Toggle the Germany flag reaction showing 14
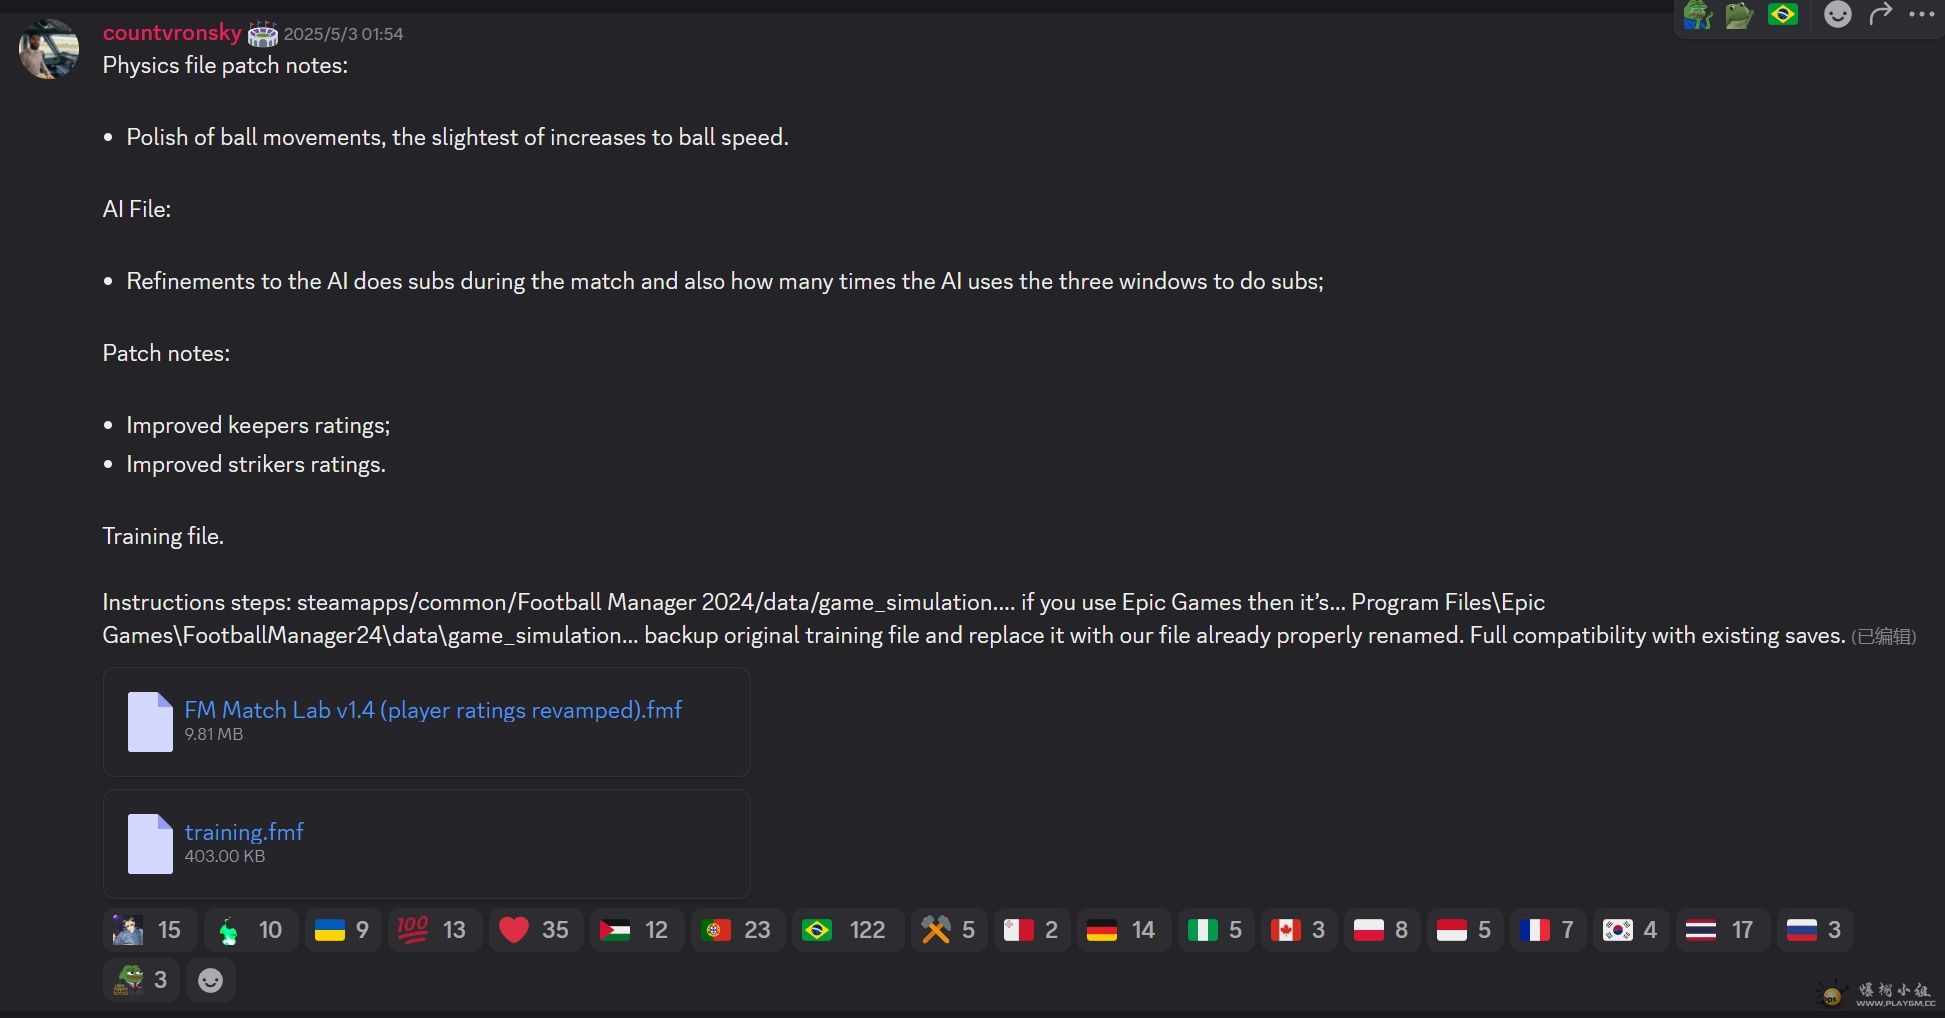Screen dimensions: 1945x1018 point(1122,930)
